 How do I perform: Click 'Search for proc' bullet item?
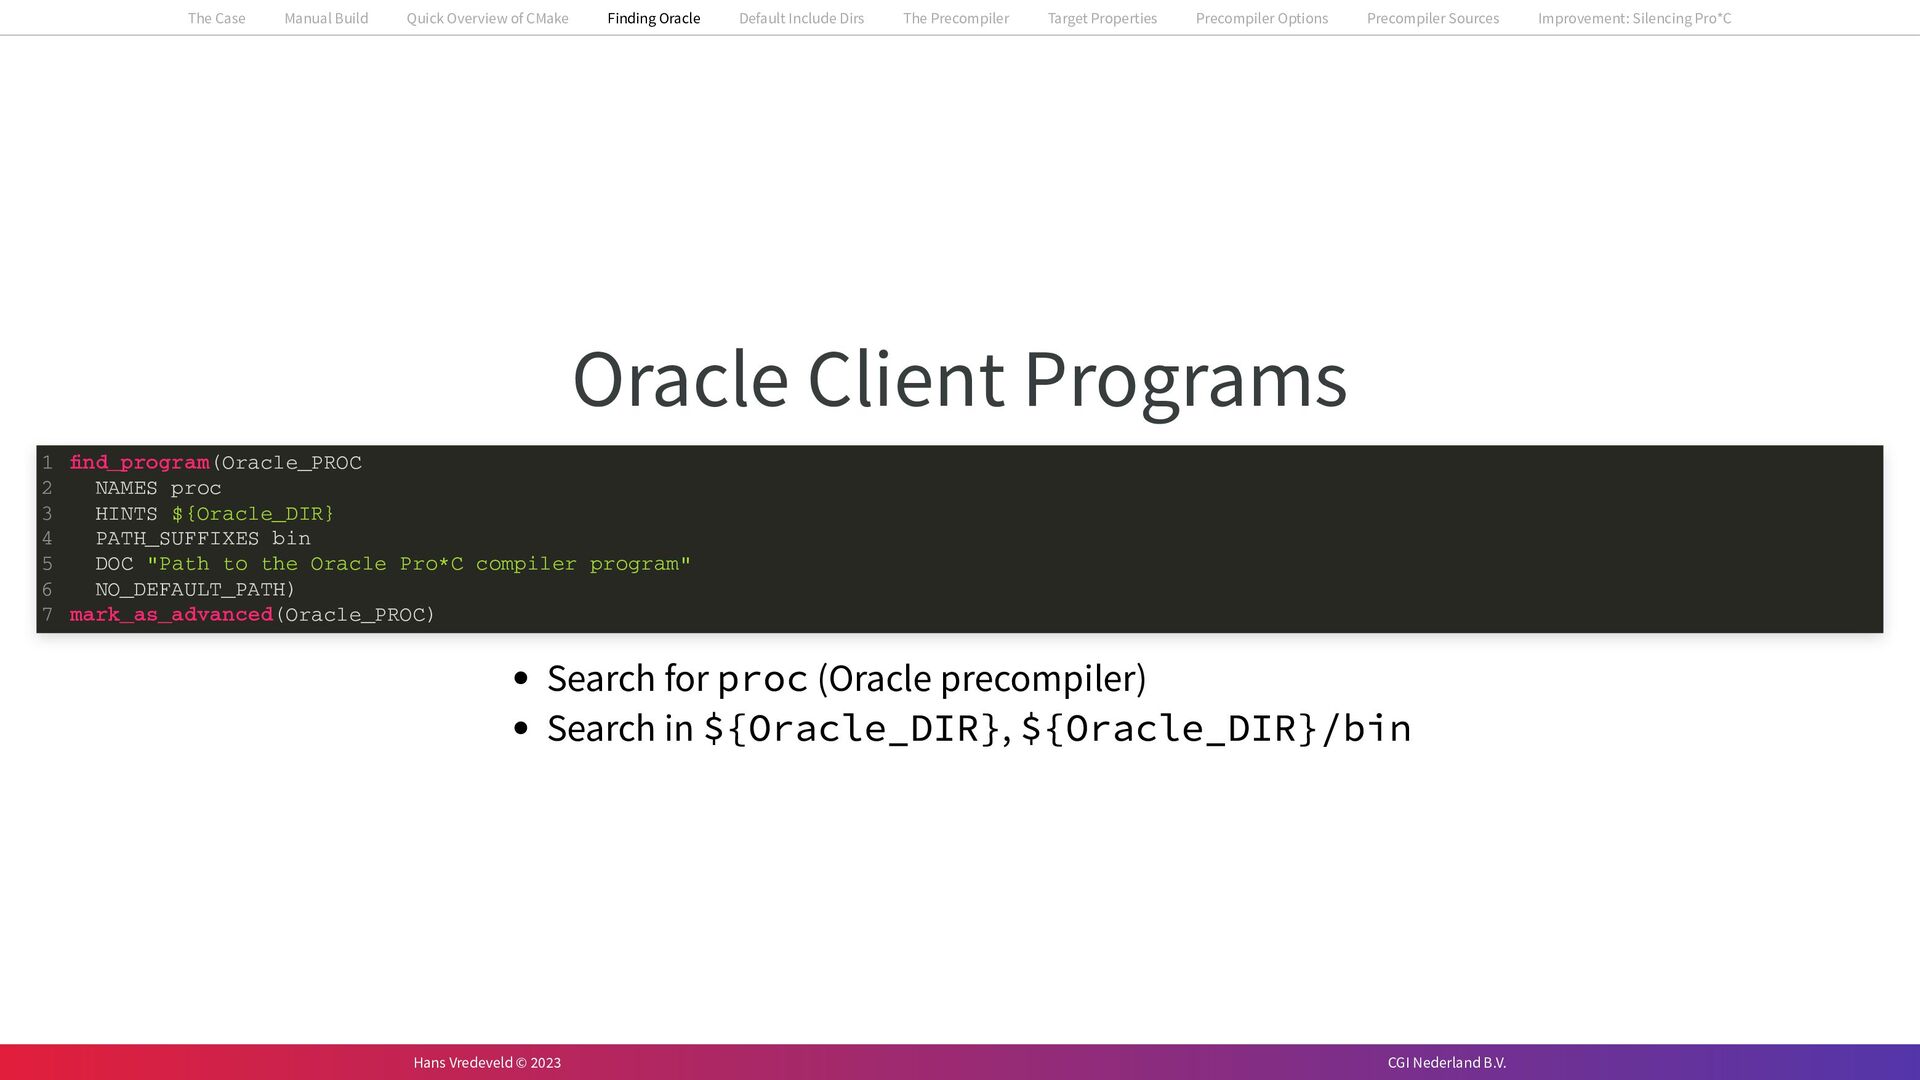pyautogui.click(x=846, y=679)
